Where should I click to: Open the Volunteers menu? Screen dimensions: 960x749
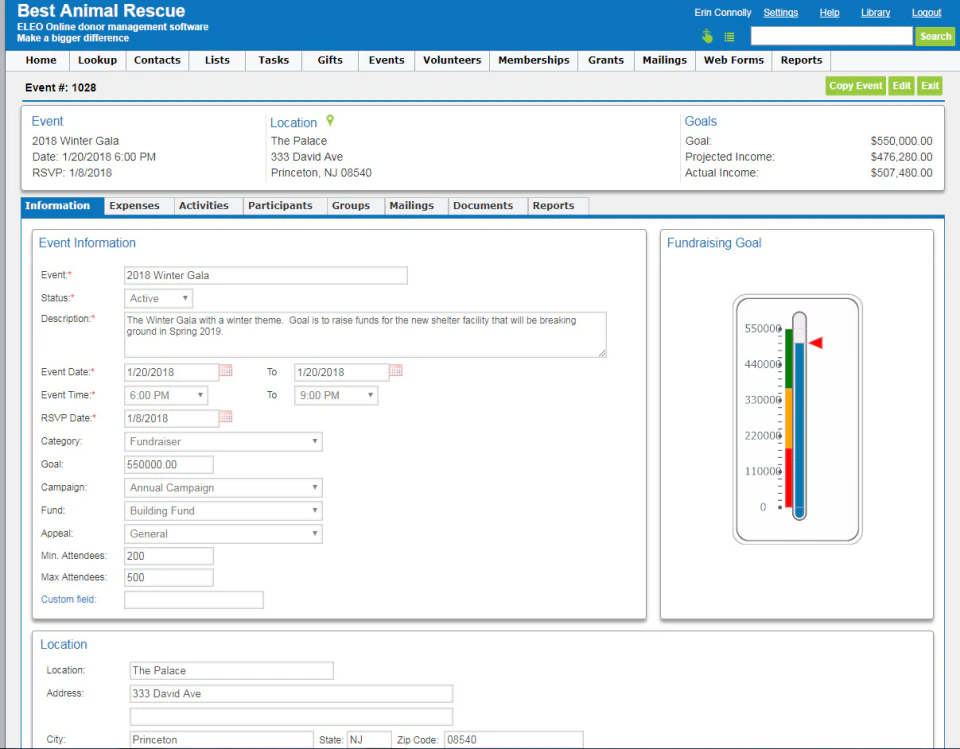(451, 60)
